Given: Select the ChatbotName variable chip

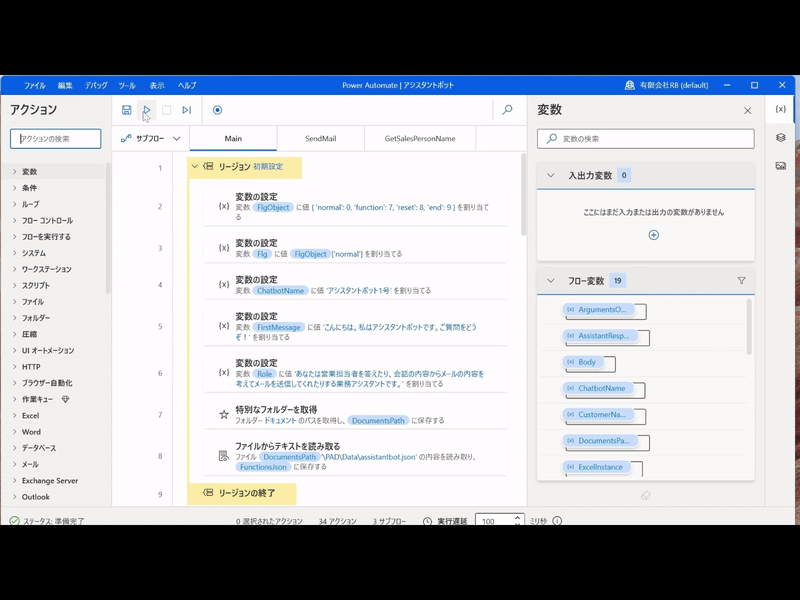Looking at the screenshot, I should 601,389.
